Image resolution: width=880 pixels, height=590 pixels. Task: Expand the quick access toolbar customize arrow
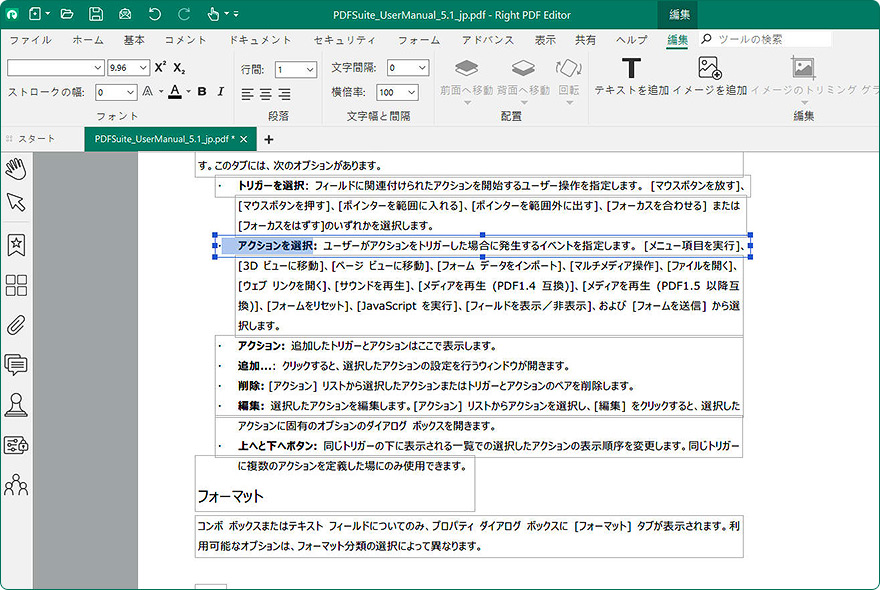(x=236, y=14)
